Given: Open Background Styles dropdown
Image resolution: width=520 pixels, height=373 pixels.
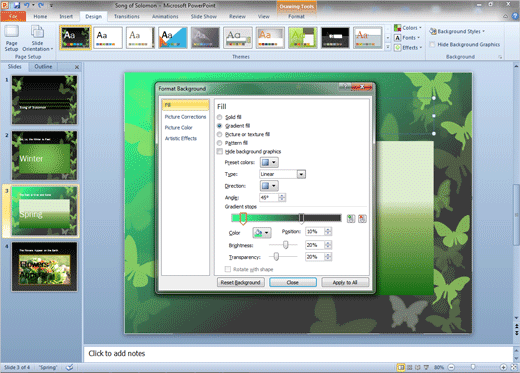Looking at the screenshot, I should tap(457, 31).
